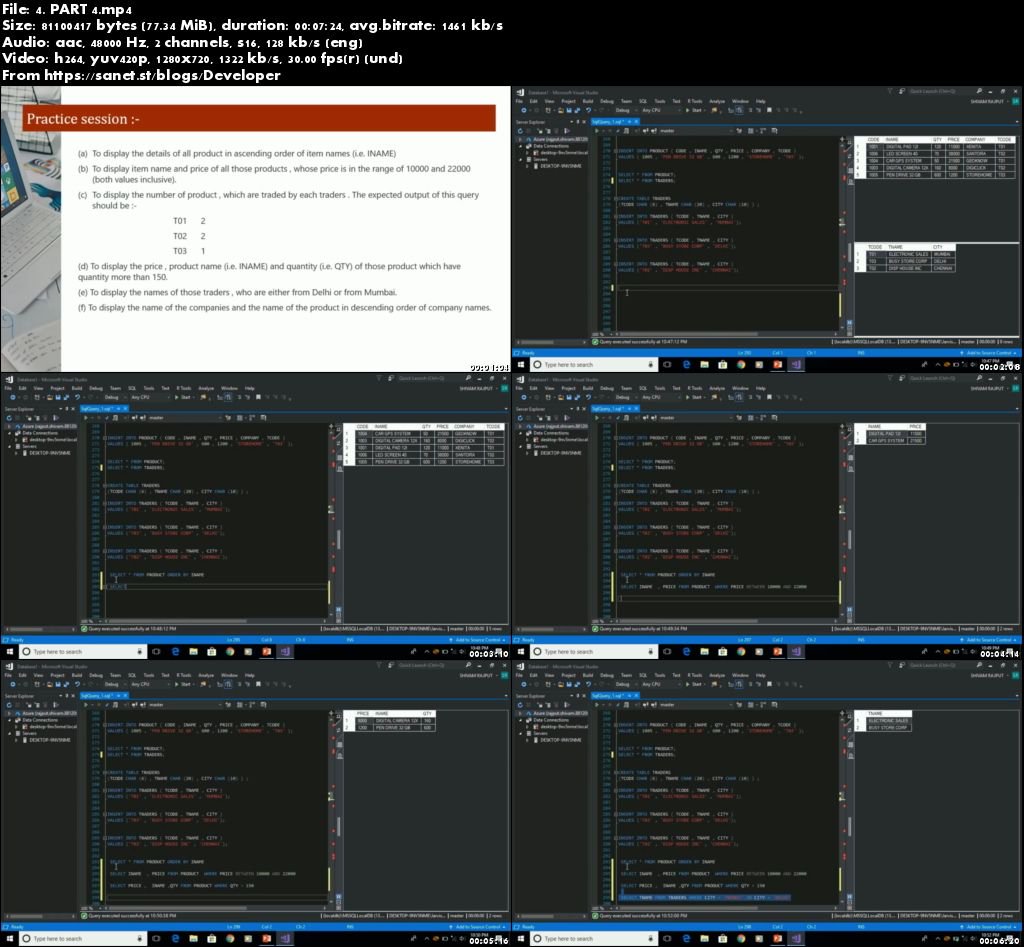Image resolution: width=1024 pixels, height=947 pixels.
Task: Click green success status icon in 00:06:20 frame
Action: [595, 916]
